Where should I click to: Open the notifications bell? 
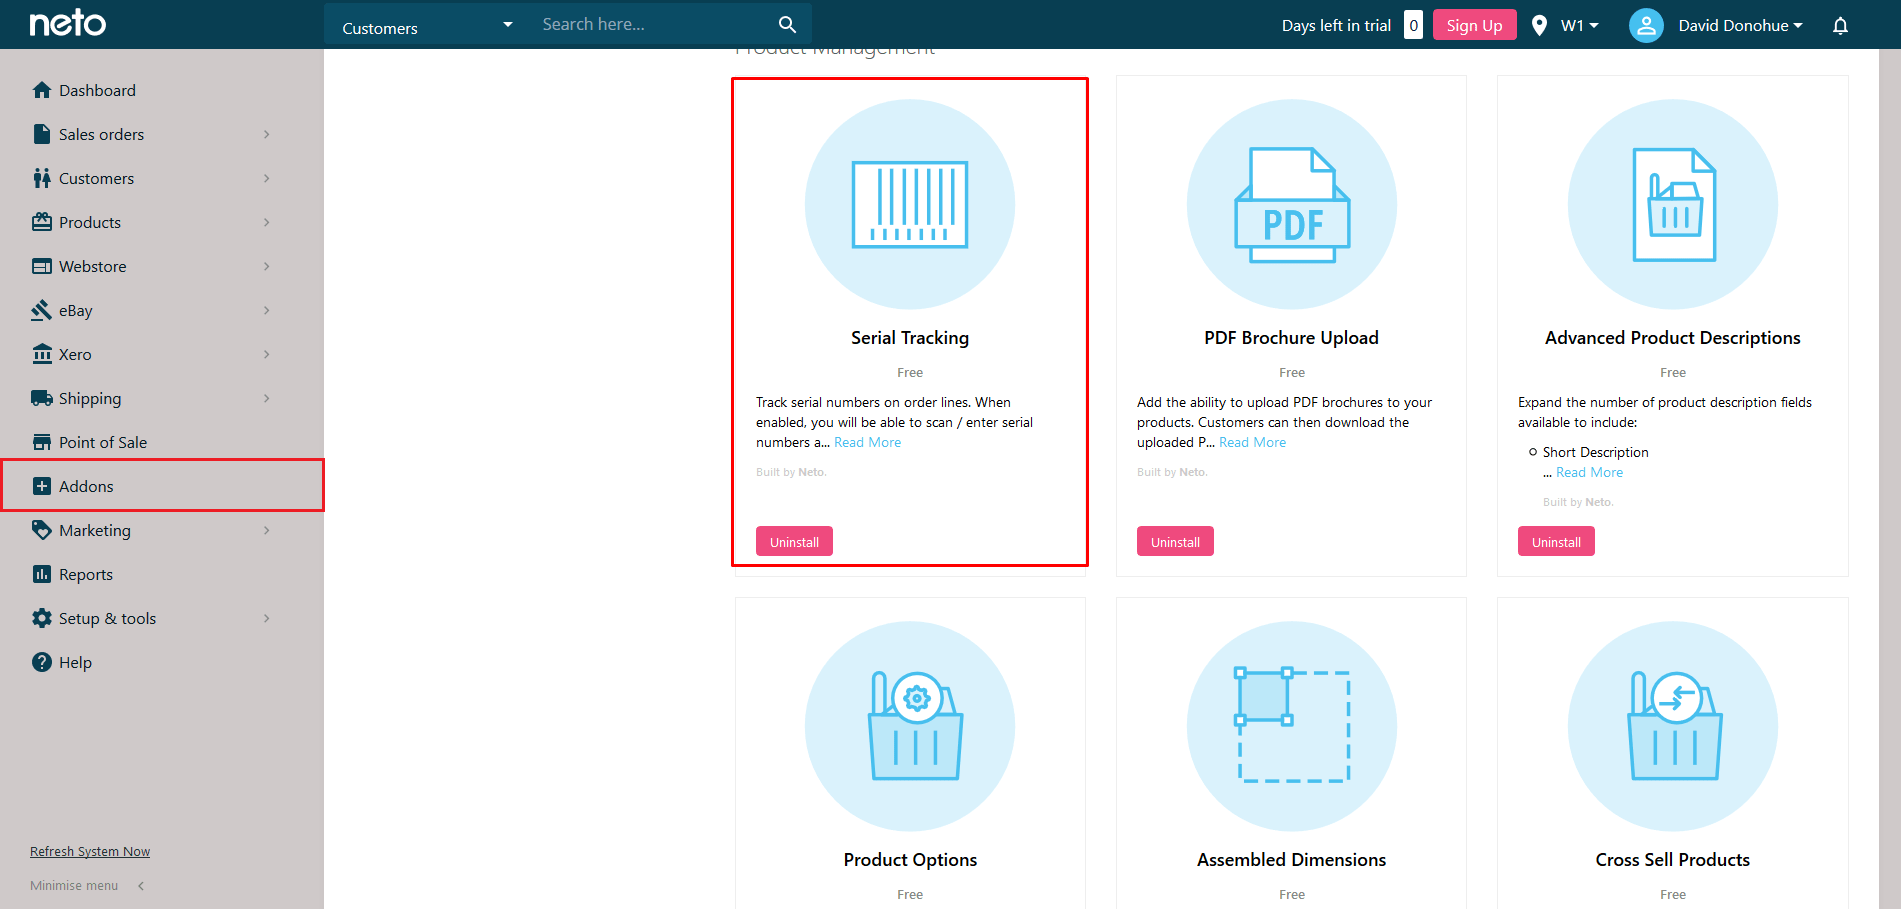point(1840,26)
